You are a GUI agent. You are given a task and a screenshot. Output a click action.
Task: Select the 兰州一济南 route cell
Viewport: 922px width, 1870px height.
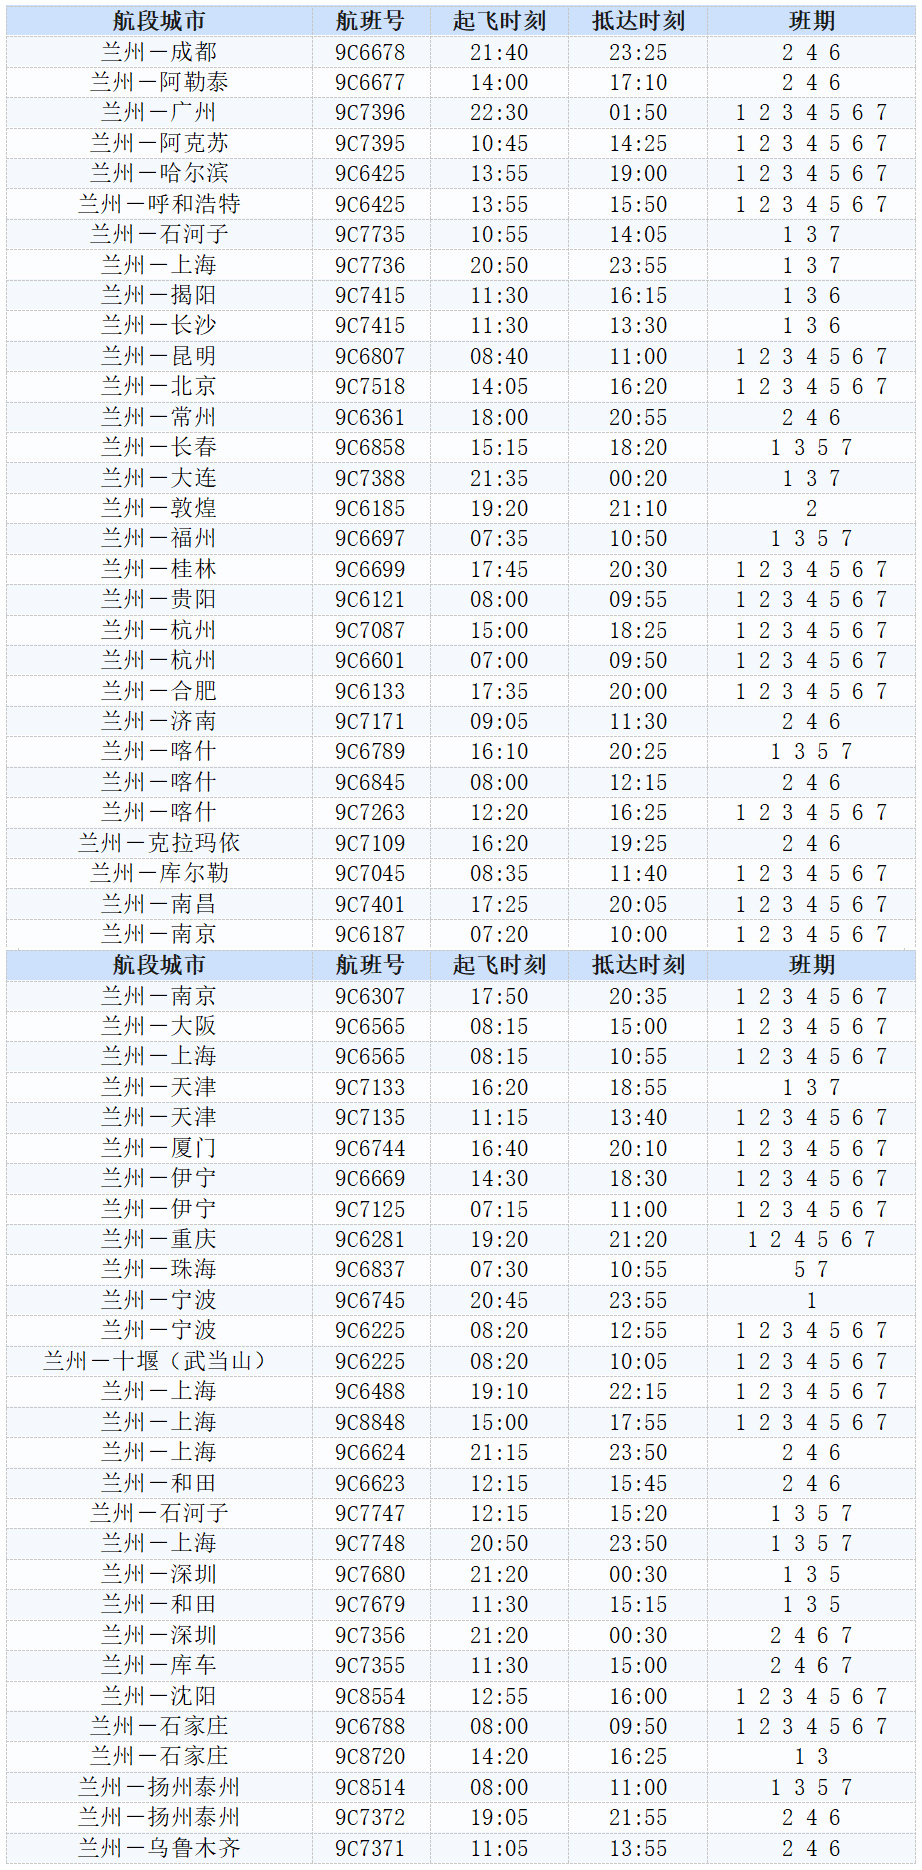[x=159, y=721]
